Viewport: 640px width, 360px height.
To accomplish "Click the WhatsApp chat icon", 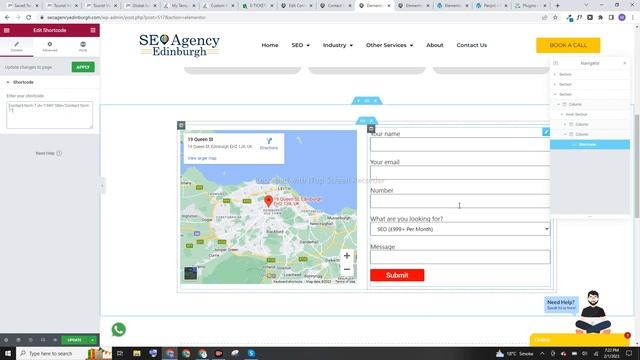I will pyautogui.click(x=119, y=329).
